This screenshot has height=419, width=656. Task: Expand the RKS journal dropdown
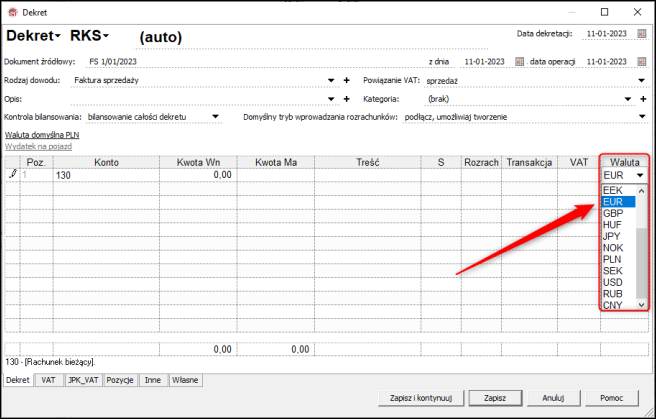(x=106, y=36)
